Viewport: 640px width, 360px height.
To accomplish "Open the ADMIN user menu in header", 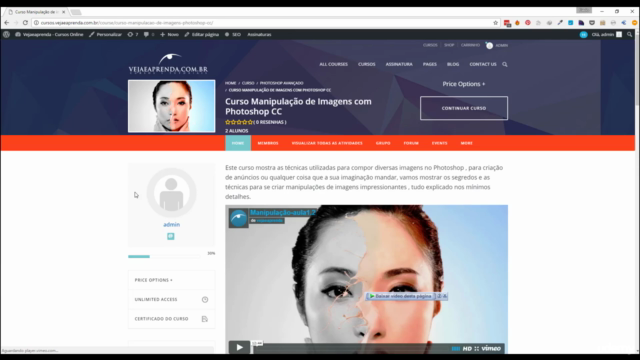I will 497,45.
